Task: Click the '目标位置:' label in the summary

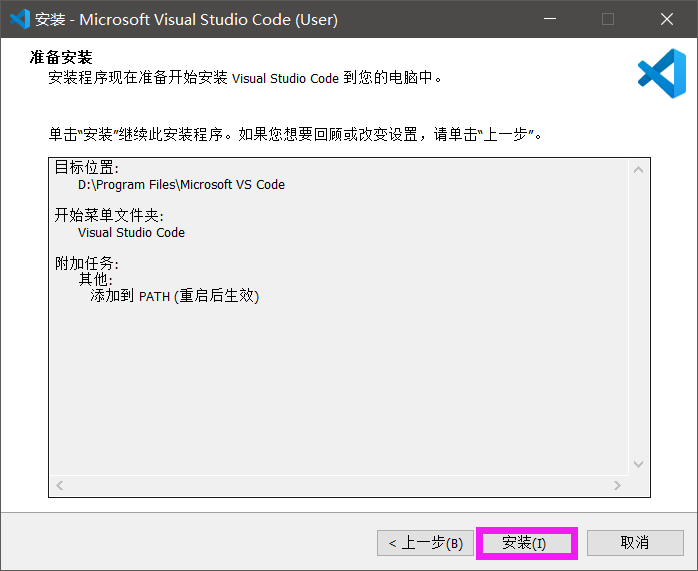Action: pos(87,168)
